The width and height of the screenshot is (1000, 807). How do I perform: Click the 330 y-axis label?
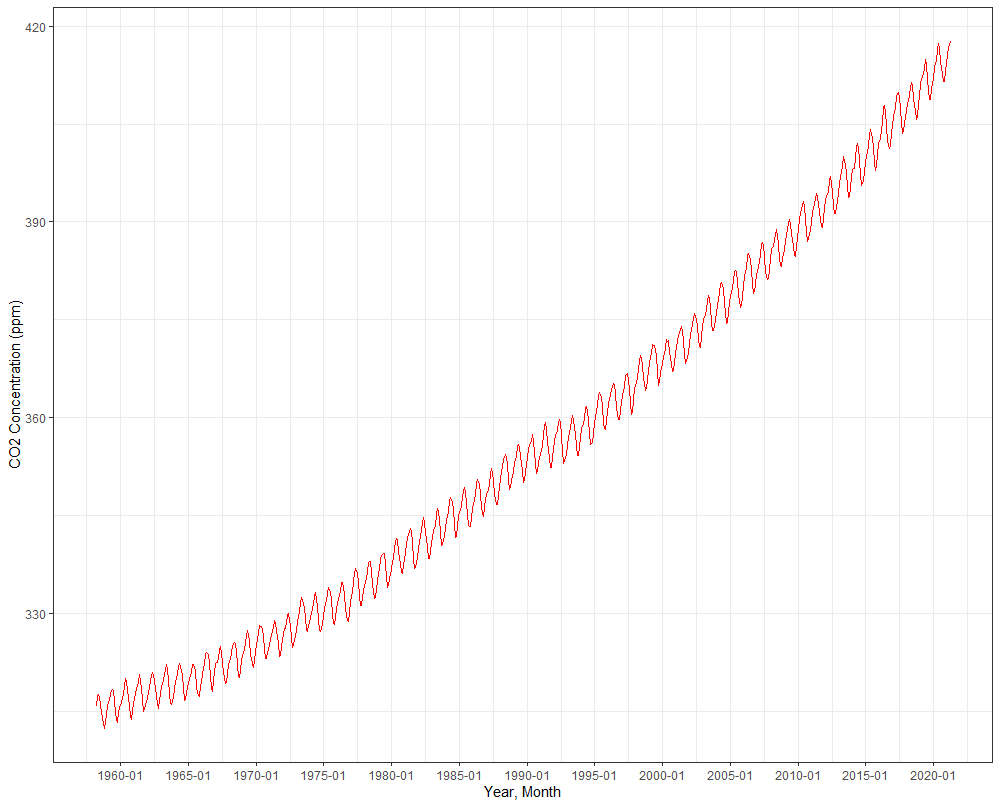pyautogui.click(x=38, y=614)
